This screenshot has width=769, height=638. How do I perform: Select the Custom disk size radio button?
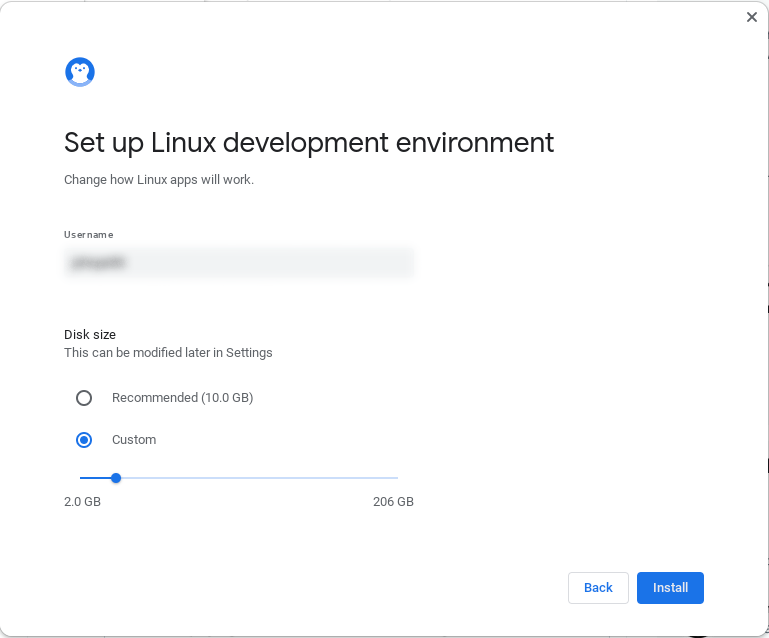coord(84,440)
